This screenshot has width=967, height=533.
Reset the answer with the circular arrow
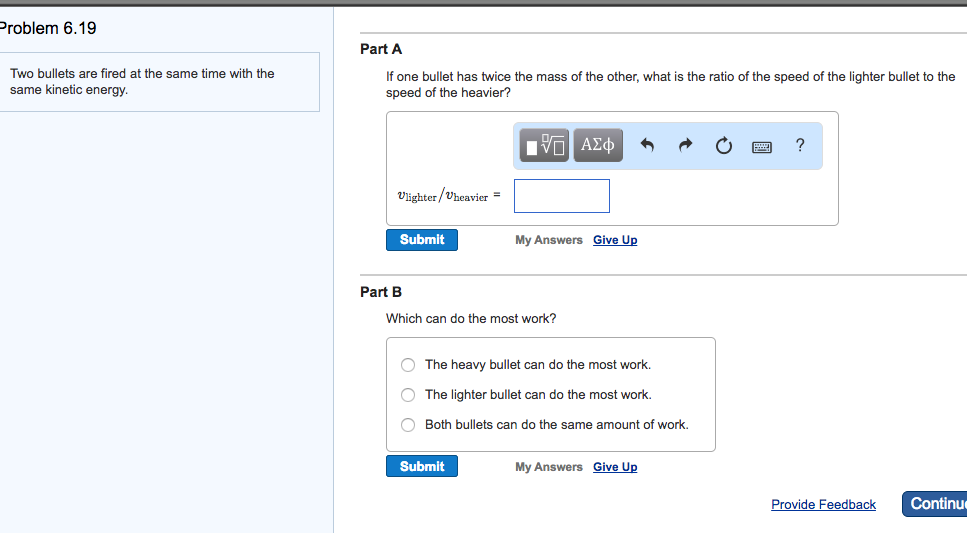coord(723,146)
